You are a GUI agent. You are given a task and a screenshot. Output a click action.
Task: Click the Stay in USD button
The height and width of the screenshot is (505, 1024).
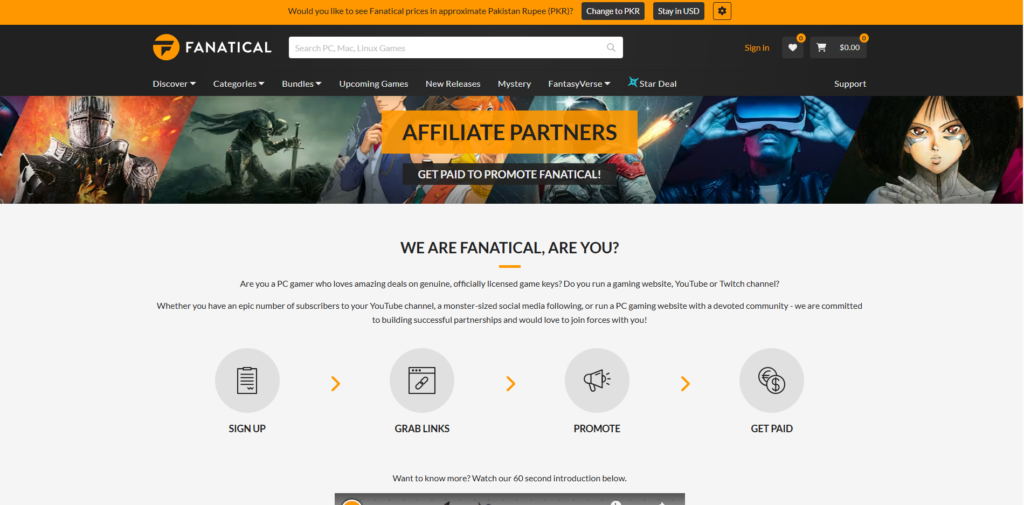(679, 11)
